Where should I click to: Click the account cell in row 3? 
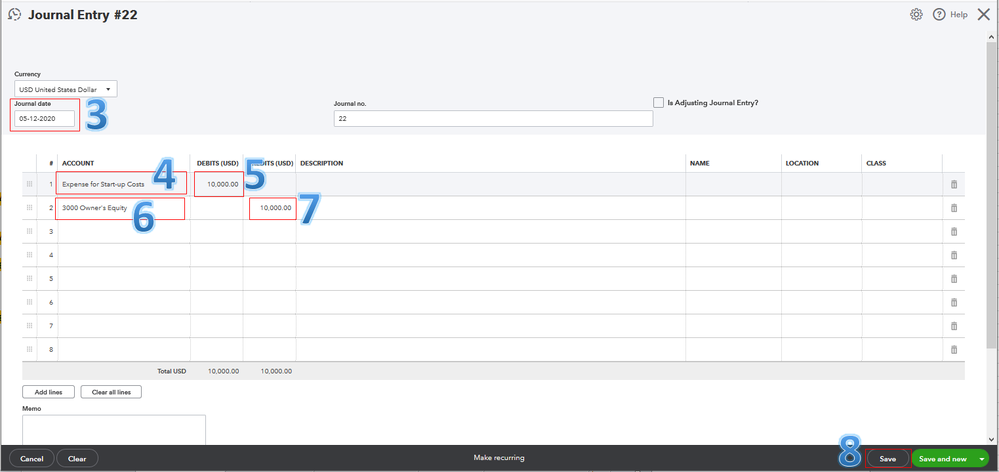(124, 231)
